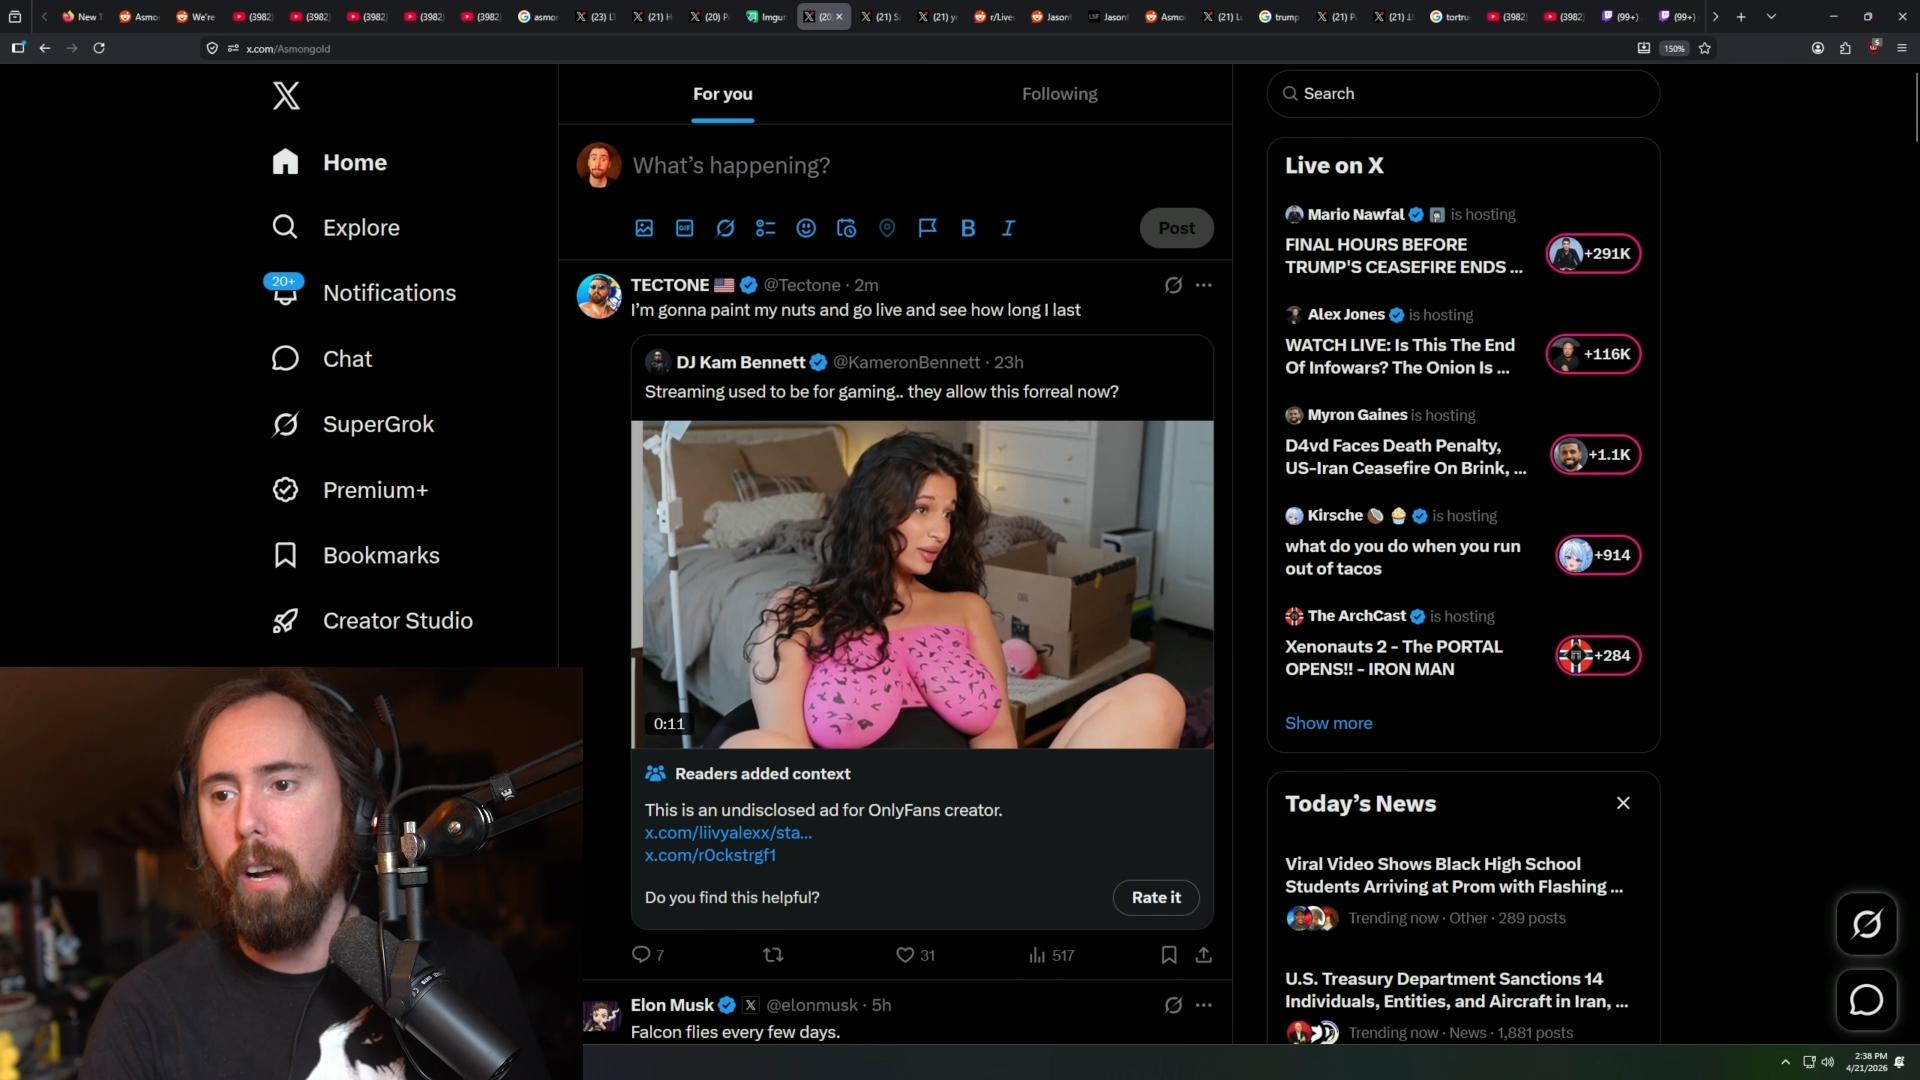Open more options on Elon Musk's post

tap(1204, 1005)
